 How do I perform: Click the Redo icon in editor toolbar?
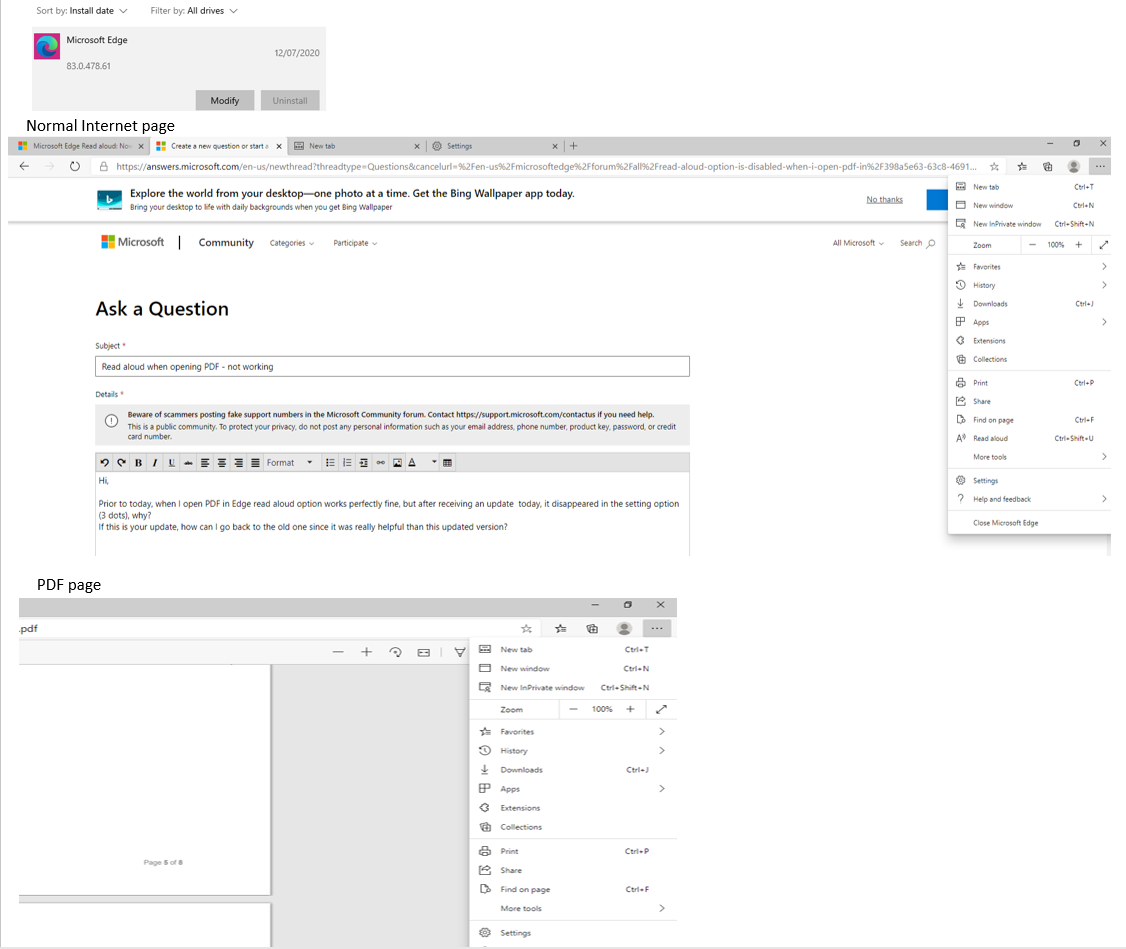(x=121, y=462)
